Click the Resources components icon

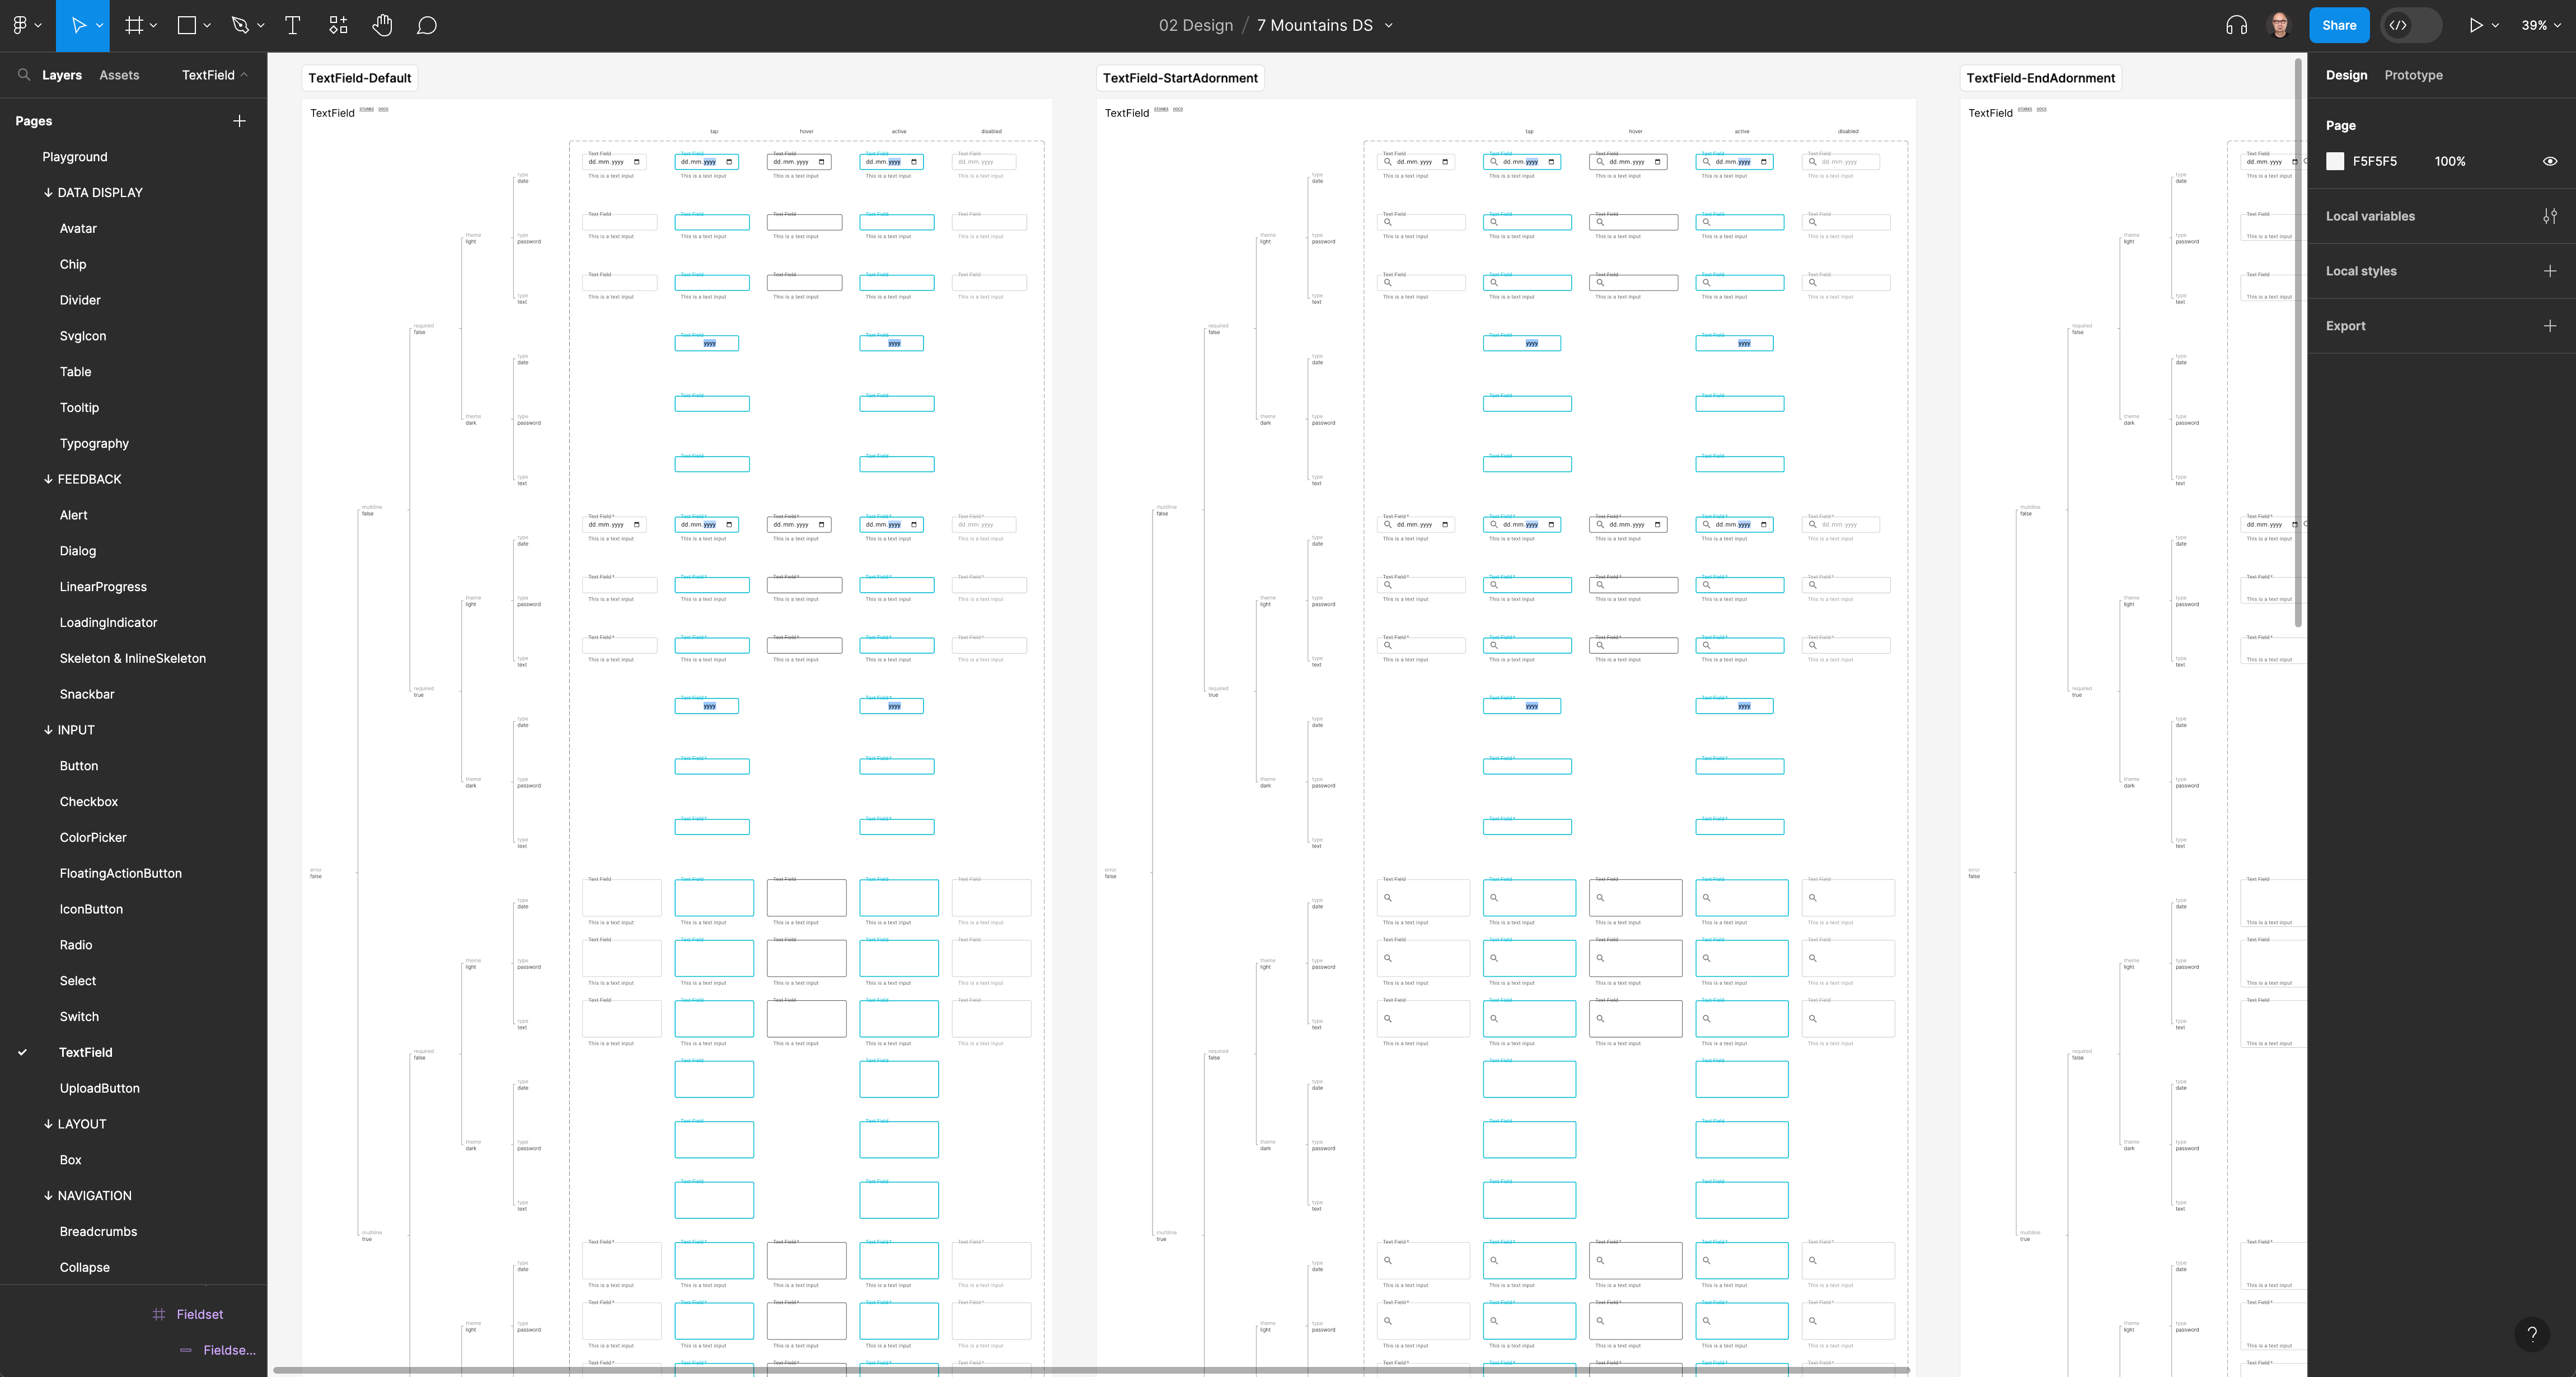click(x=338, y=25)
